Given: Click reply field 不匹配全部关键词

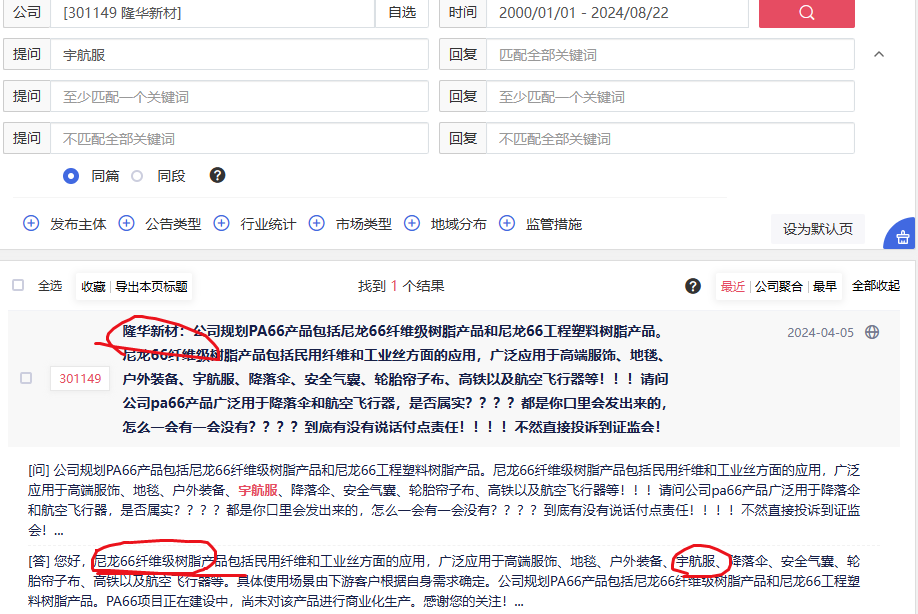Looking at the screenshot, I should [x=670, y=138].
